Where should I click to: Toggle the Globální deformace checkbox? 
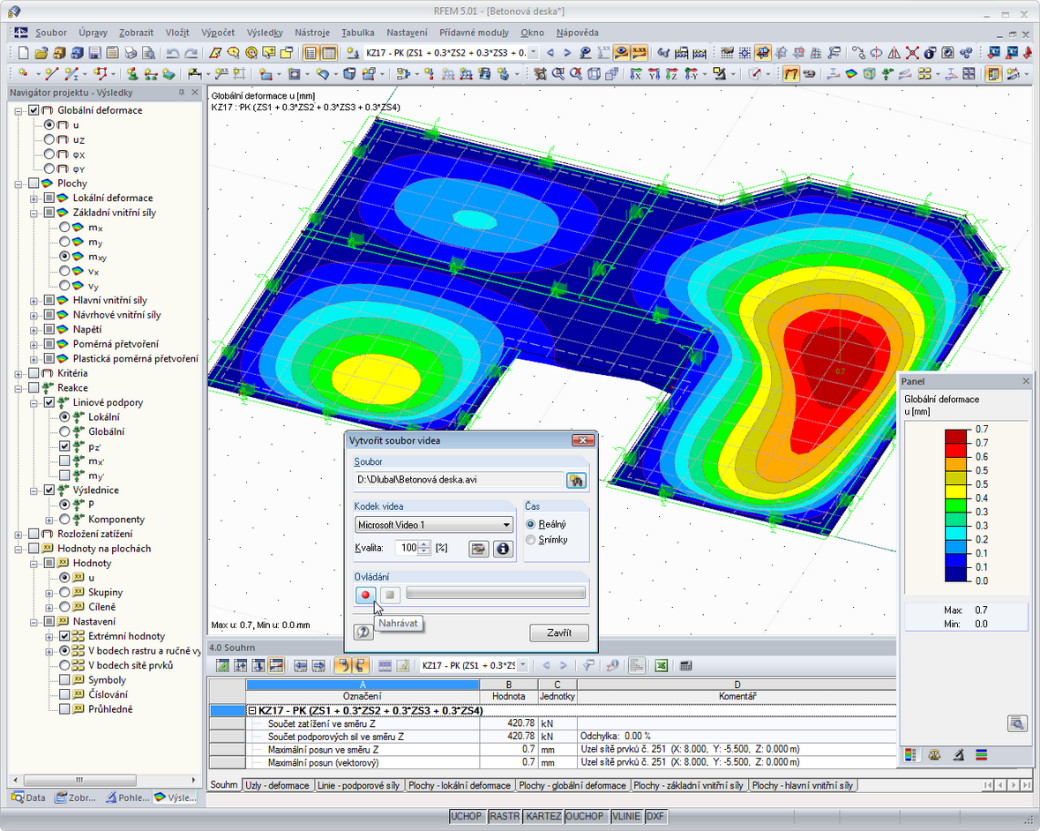click(34, 110)
